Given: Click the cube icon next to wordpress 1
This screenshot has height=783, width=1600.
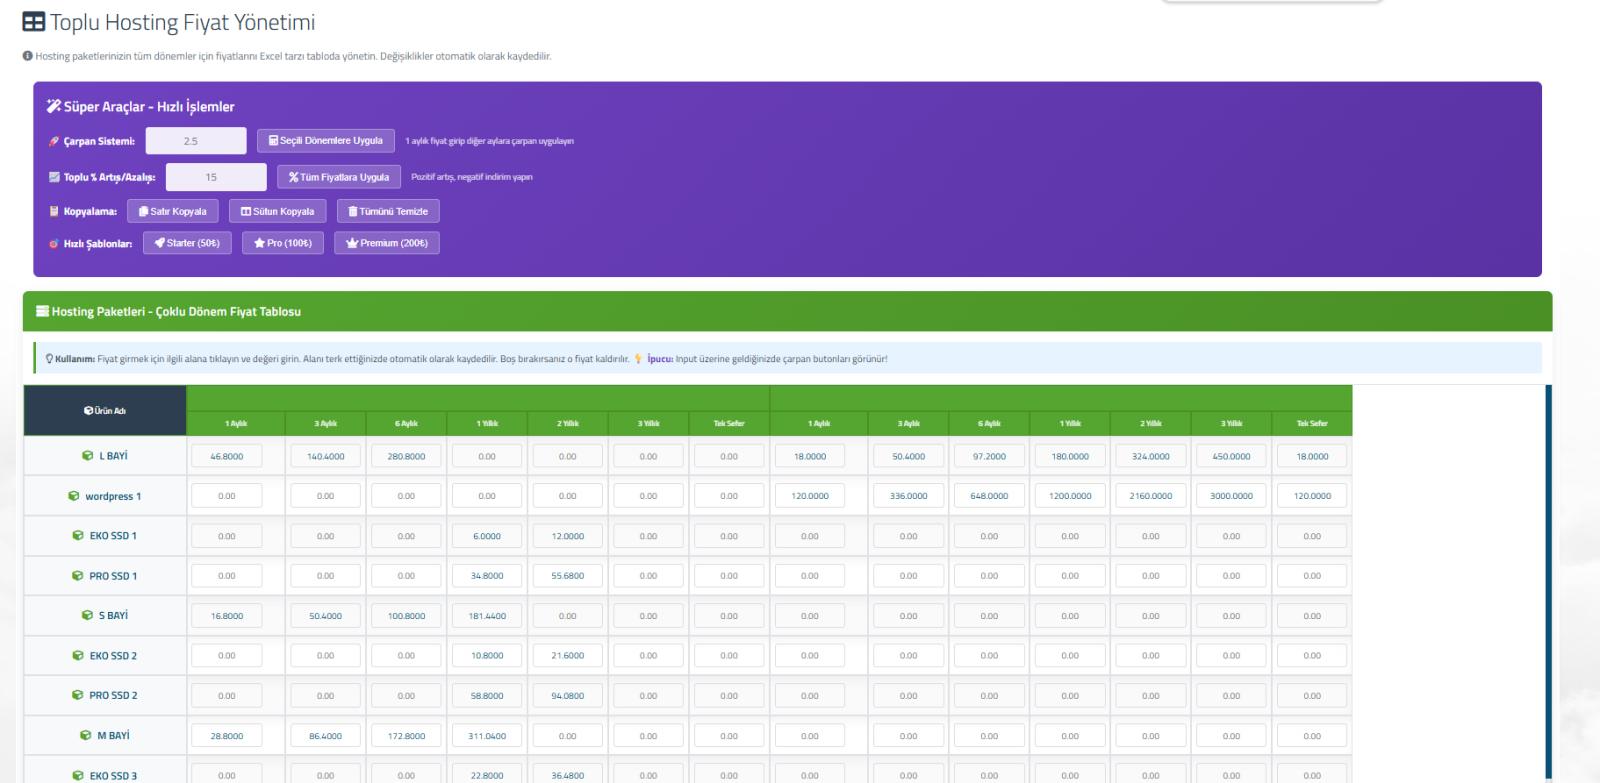Looking at the screenshot, I should click(74, 496).
